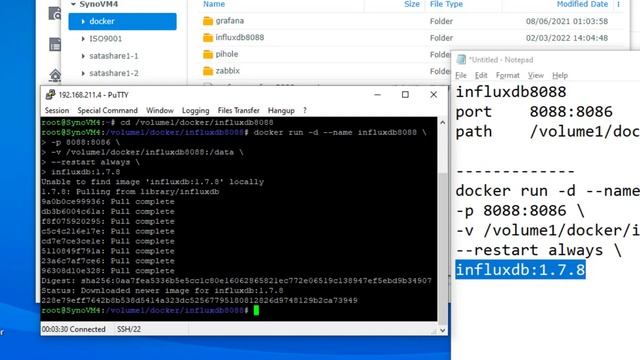Select the satashare1-1 shared folder

[x=114, y=56]
